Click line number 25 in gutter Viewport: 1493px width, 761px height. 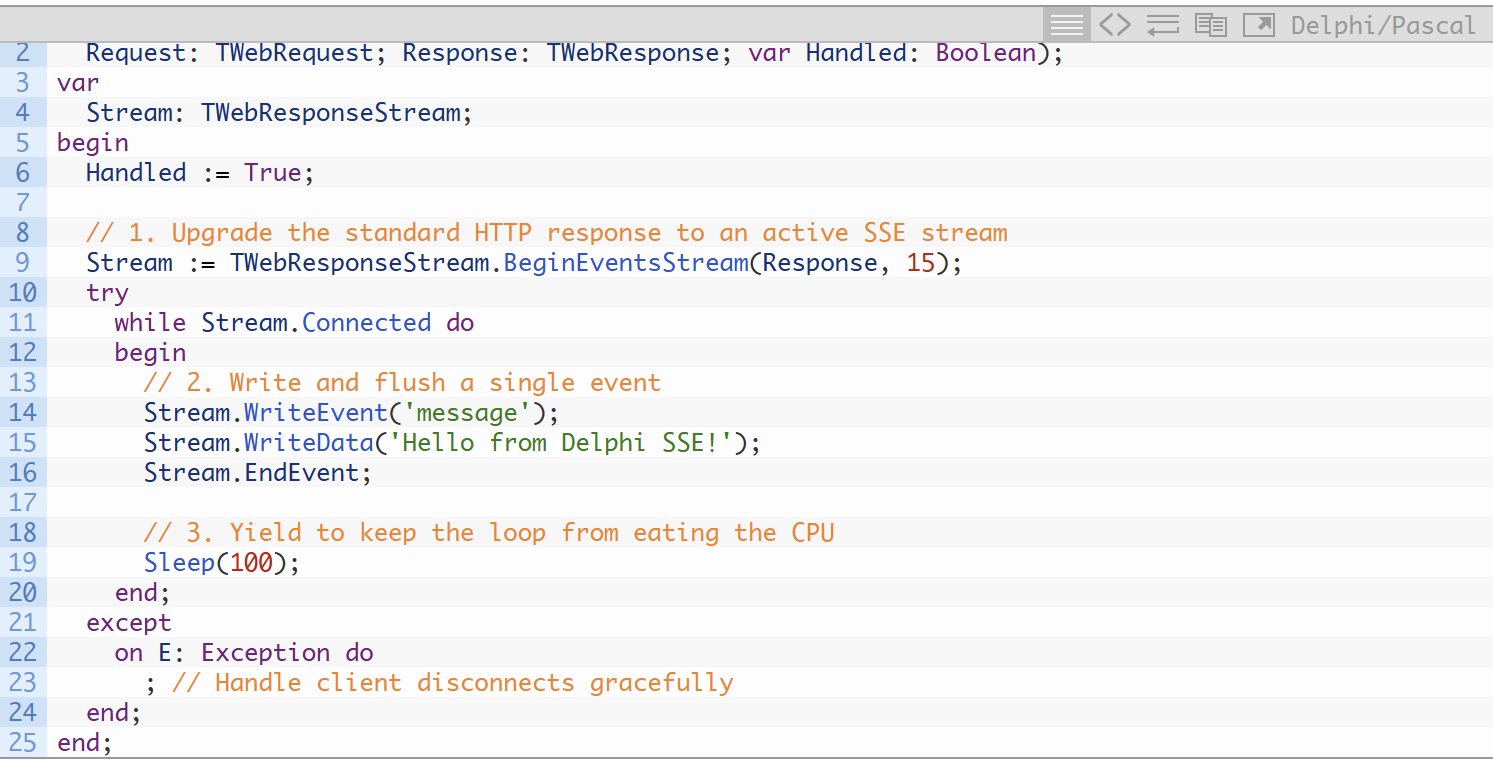click(x=23, y=742)
